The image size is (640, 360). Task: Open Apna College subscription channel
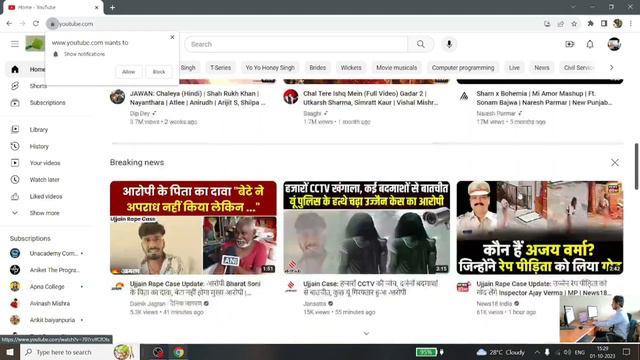tap(47, 287)
